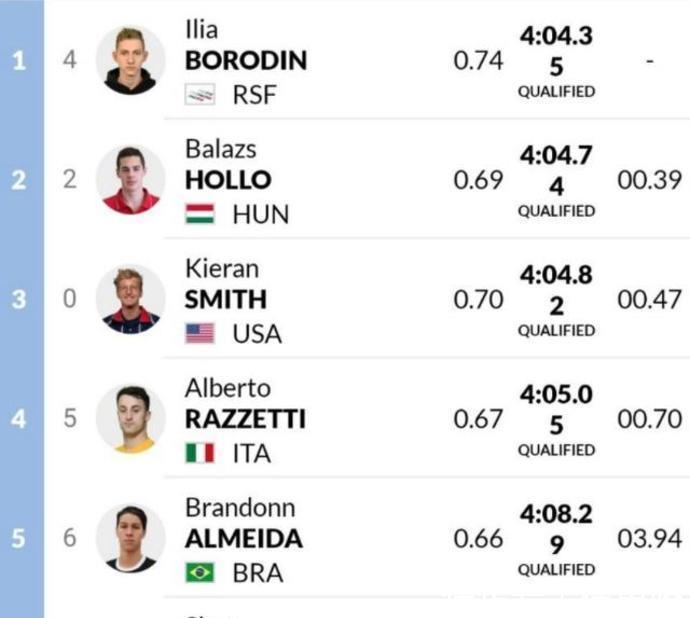690x618 pixels.
Task: Click the USA flag icon
Action: 200,334
